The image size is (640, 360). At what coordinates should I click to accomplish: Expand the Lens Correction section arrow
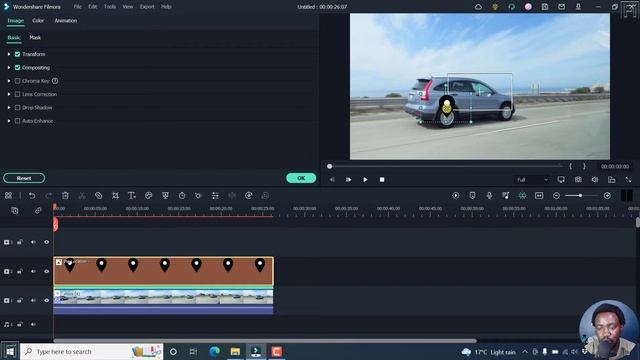click(x=9, y=94)
